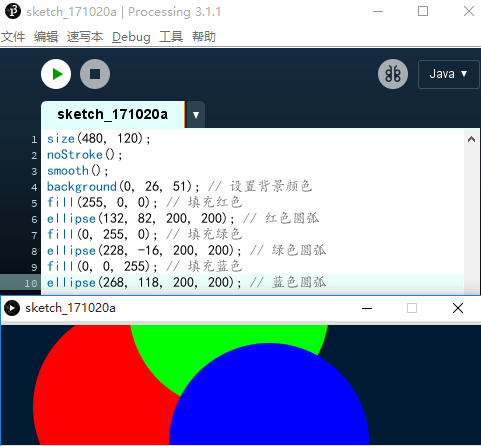Open the Debug menu
Viewport: 481px width, 446px height.
pyautogui.click(x=131, y=37)
